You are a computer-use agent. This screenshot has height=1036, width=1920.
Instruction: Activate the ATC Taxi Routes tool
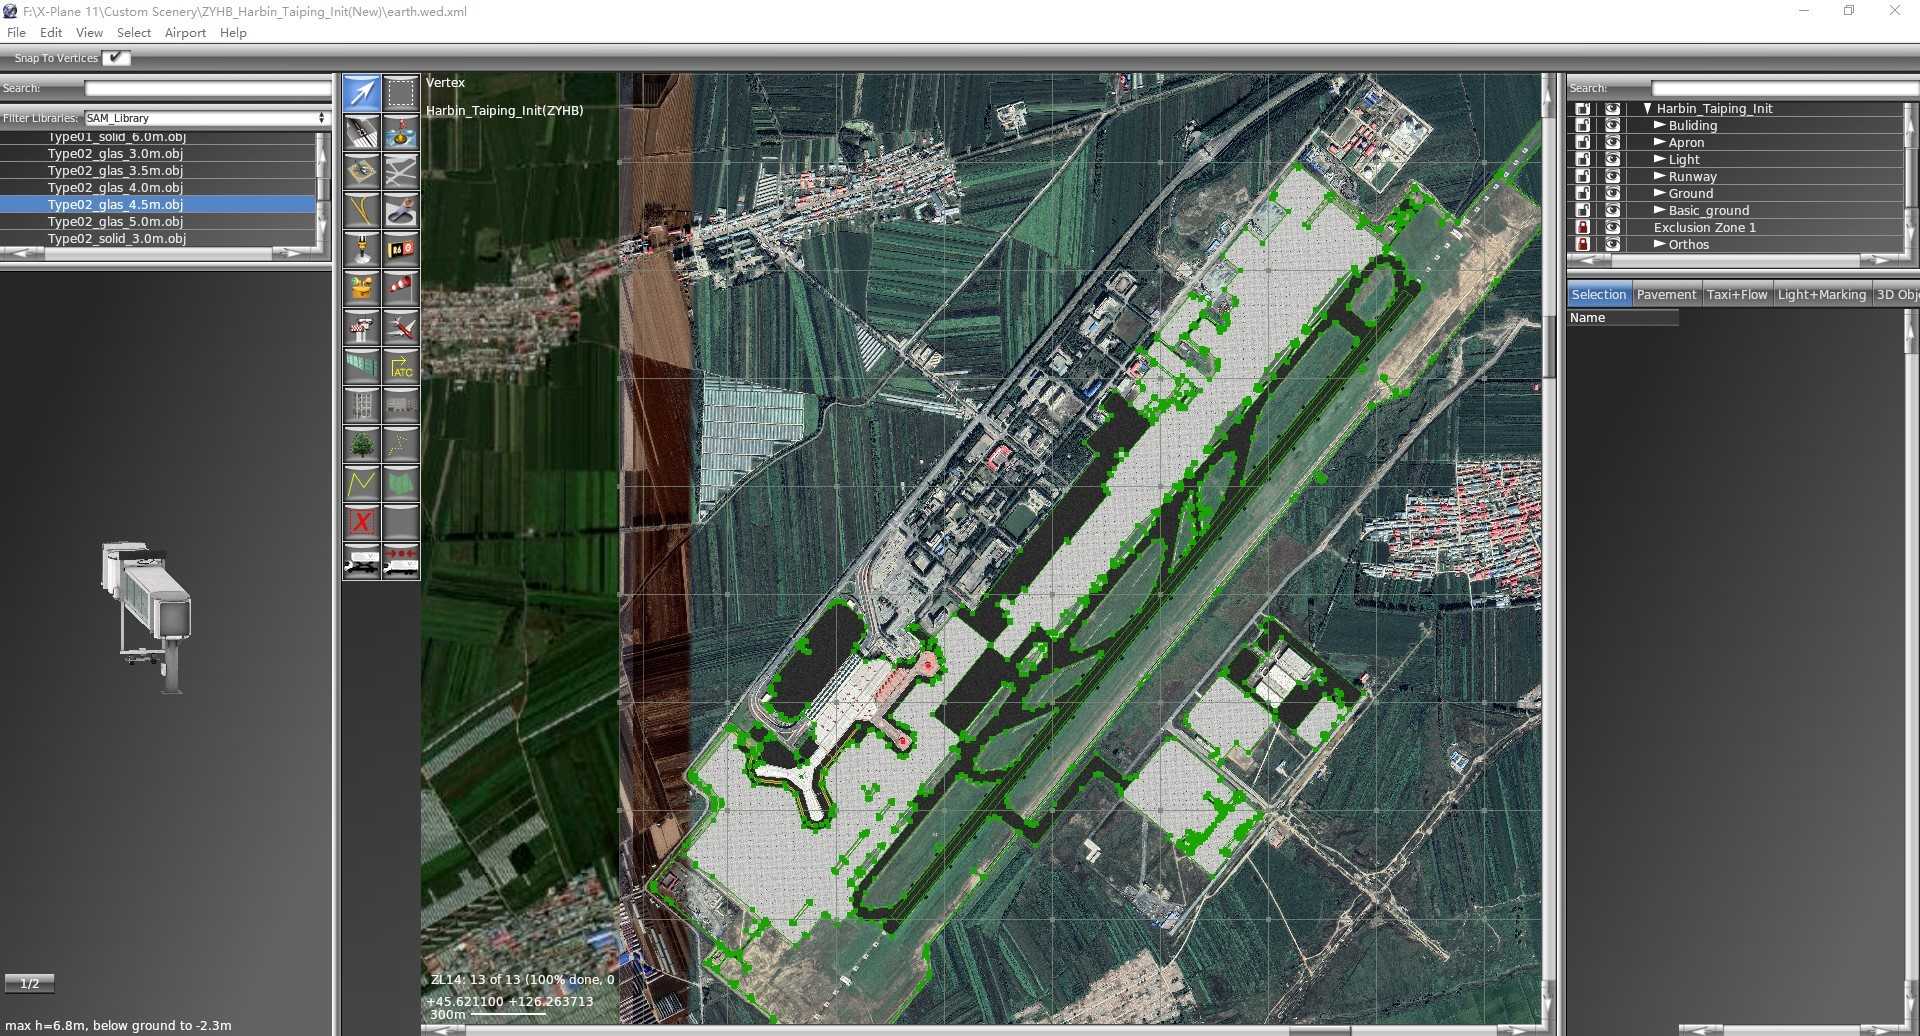[x=400, y=366]
